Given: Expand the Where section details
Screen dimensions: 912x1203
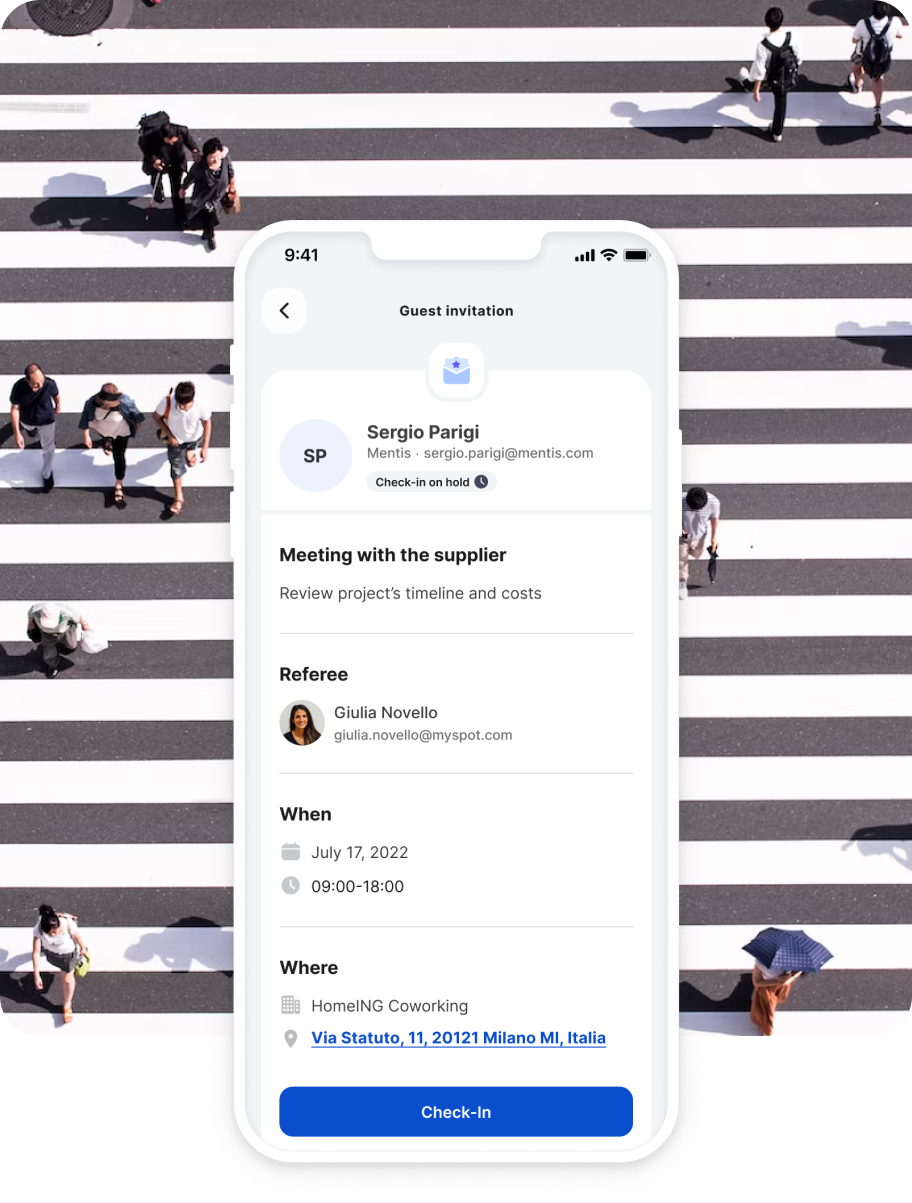Looking at the screenshot, I should coord(309,967).
